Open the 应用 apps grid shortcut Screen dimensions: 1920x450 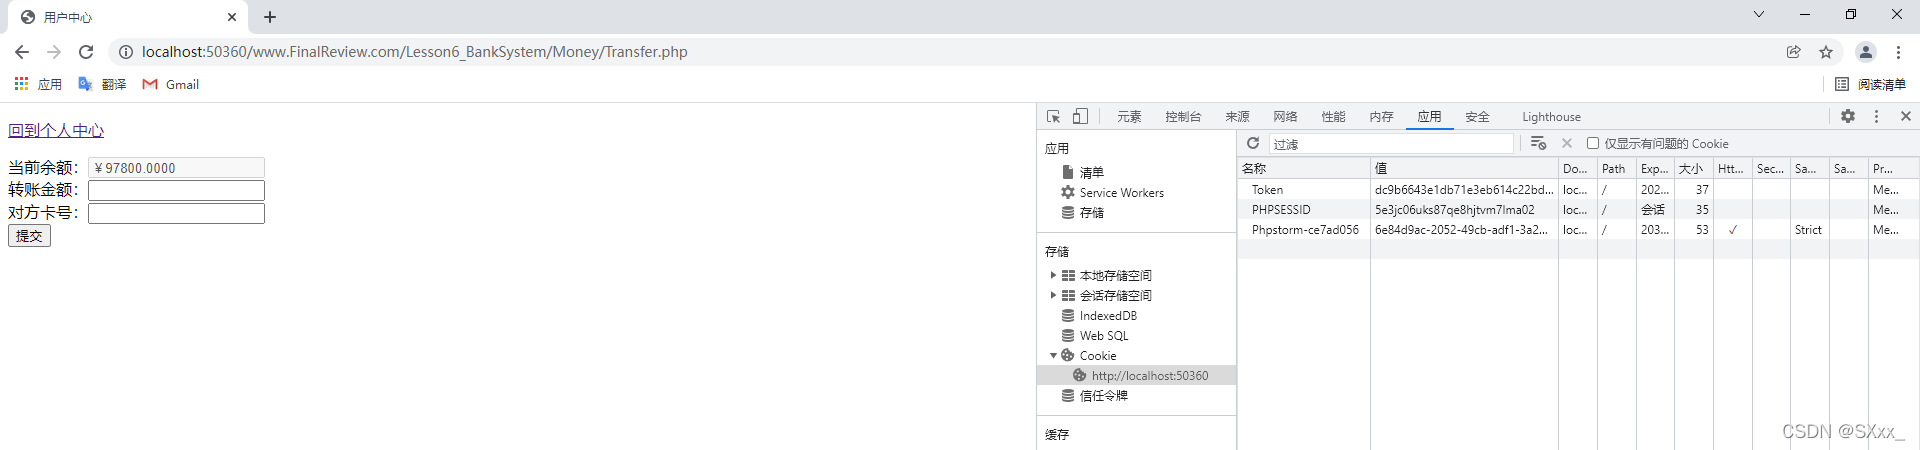pos(38,84)
